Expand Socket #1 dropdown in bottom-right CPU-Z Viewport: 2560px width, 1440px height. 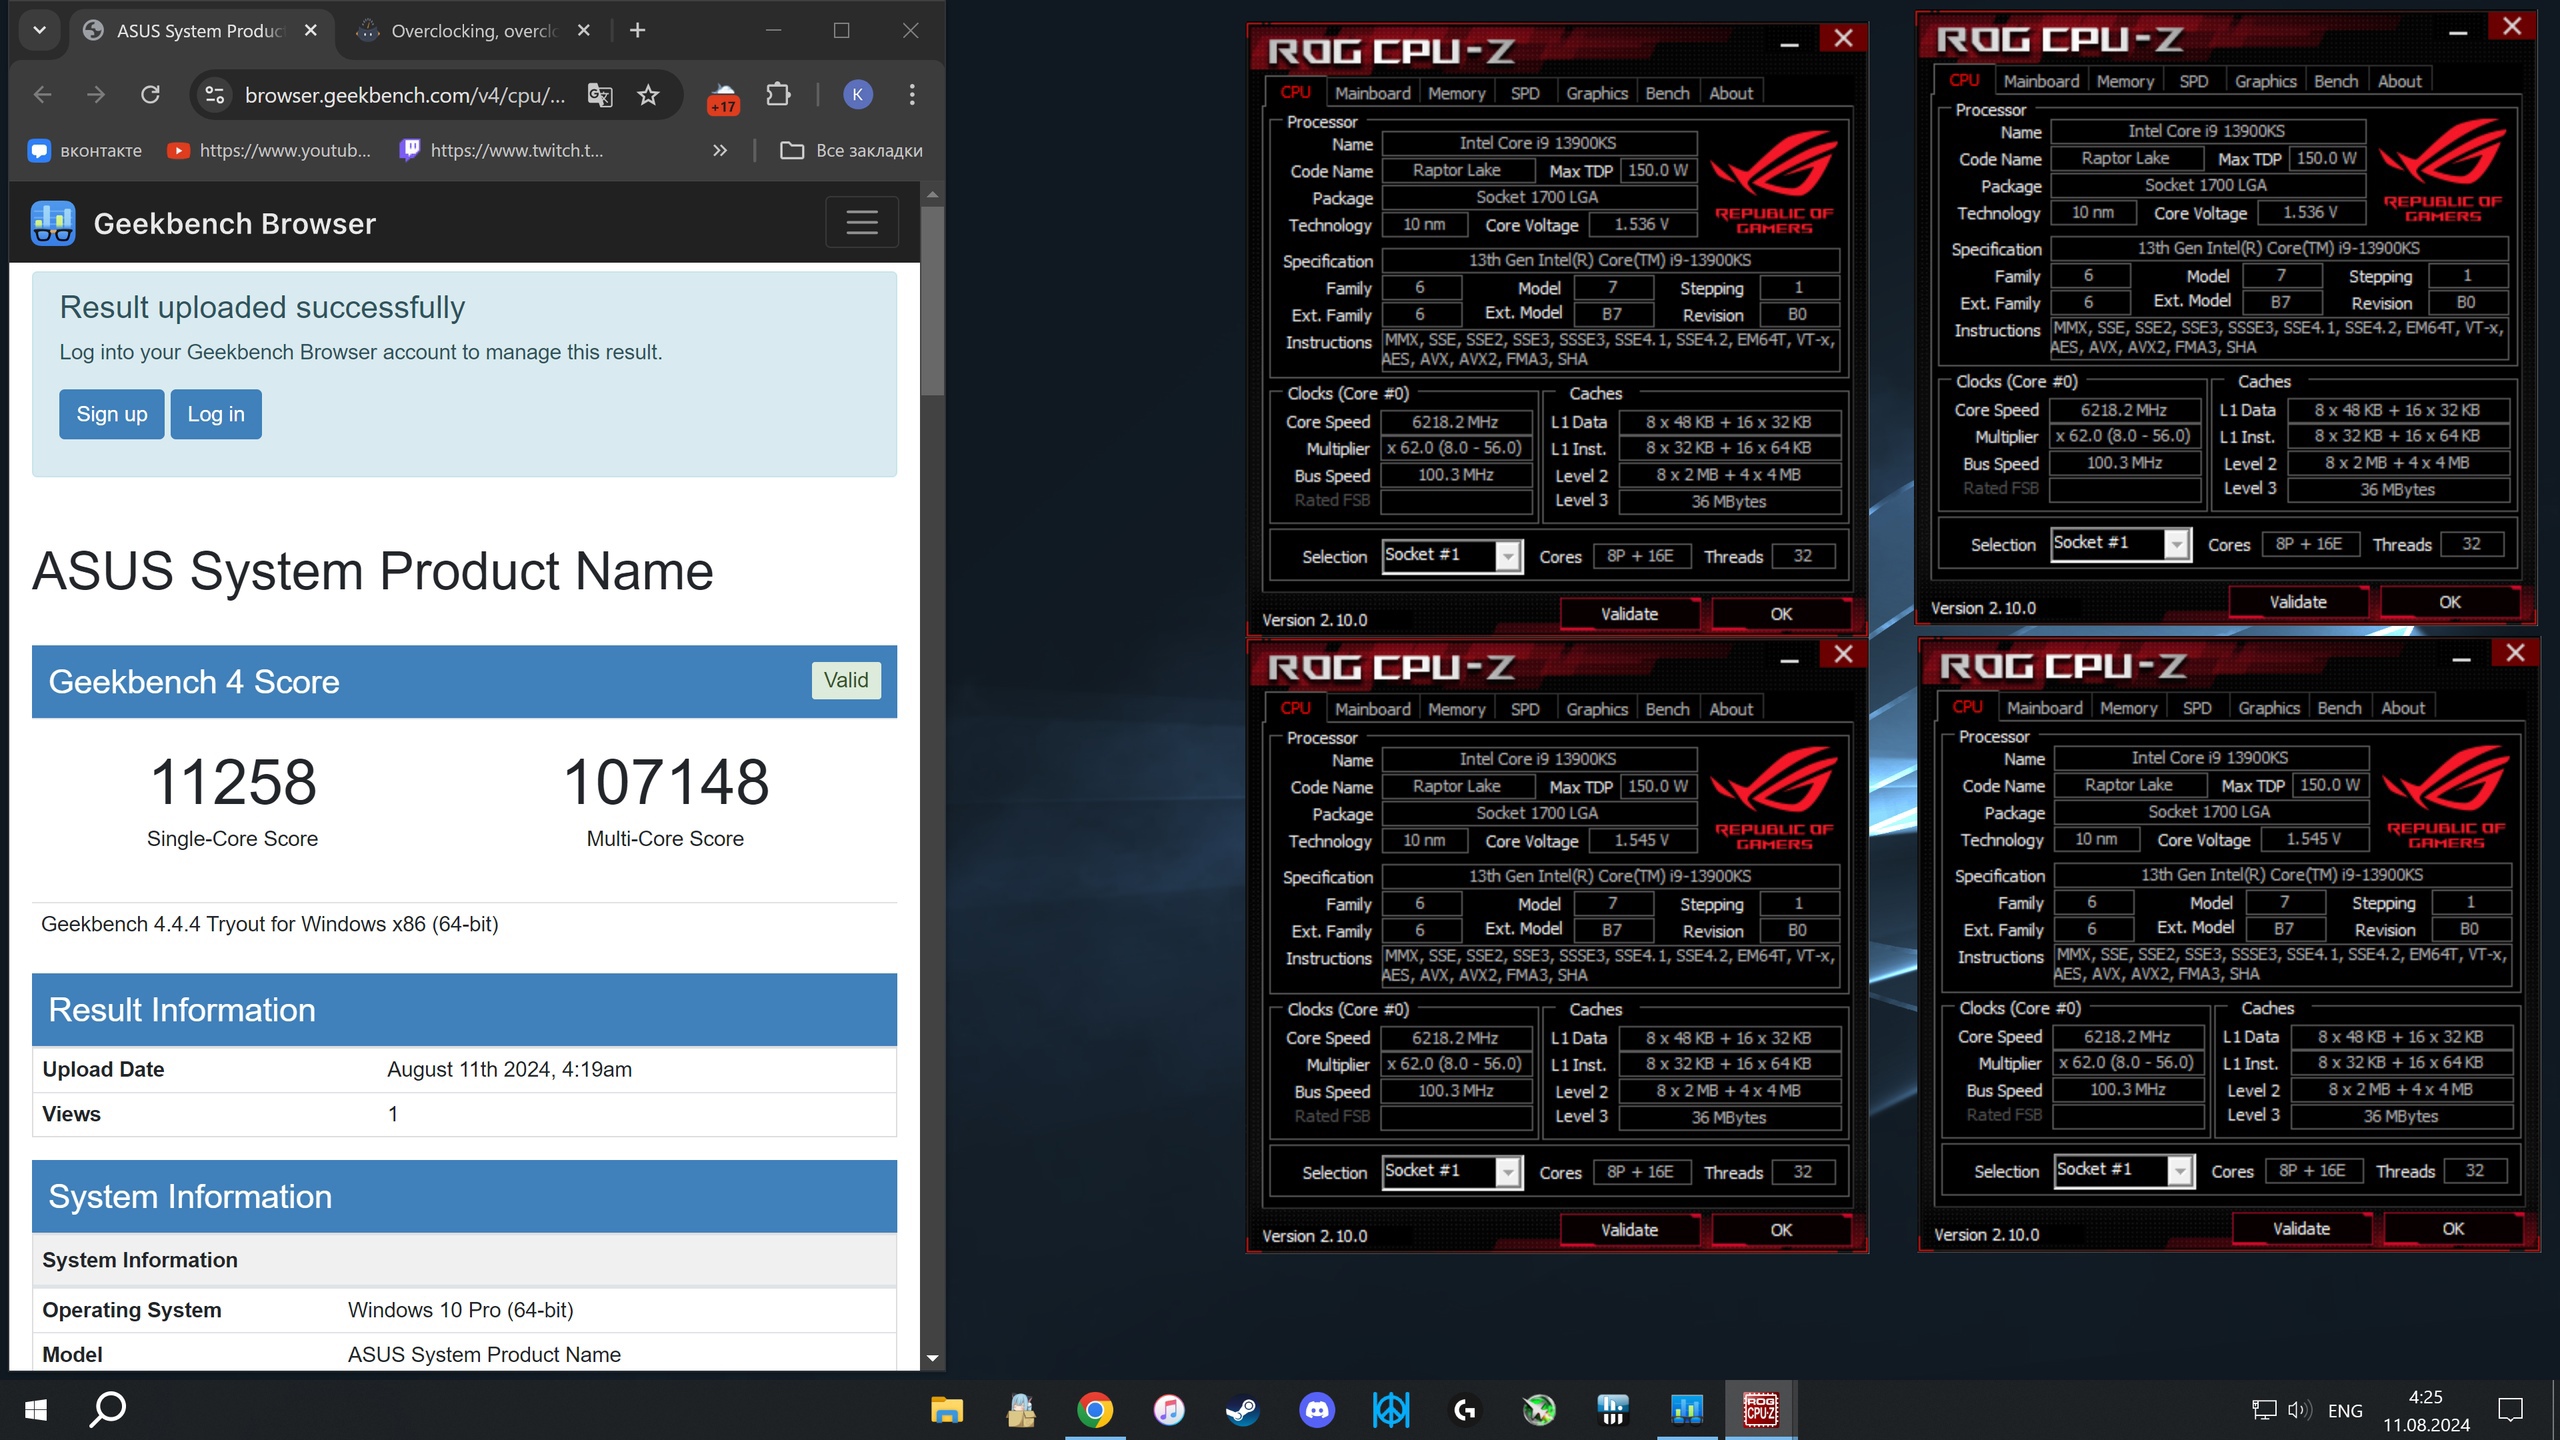tap(2180, 1171)
